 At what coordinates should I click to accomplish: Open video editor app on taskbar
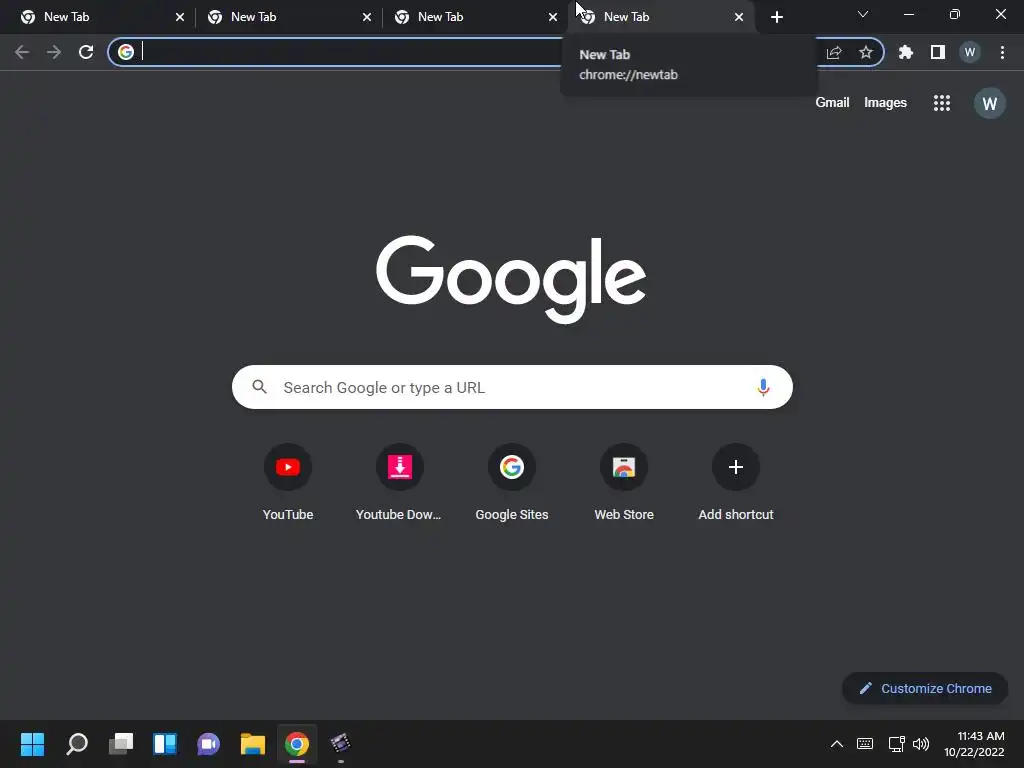(x=340, y=744)
